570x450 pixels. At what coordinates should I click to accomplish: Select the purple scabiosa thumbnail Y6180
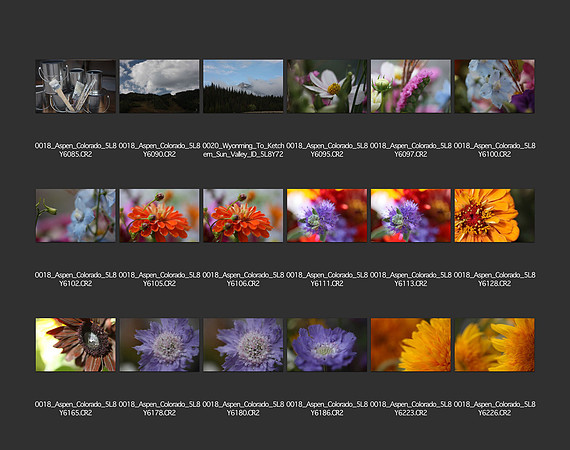(x=243, y=345)
